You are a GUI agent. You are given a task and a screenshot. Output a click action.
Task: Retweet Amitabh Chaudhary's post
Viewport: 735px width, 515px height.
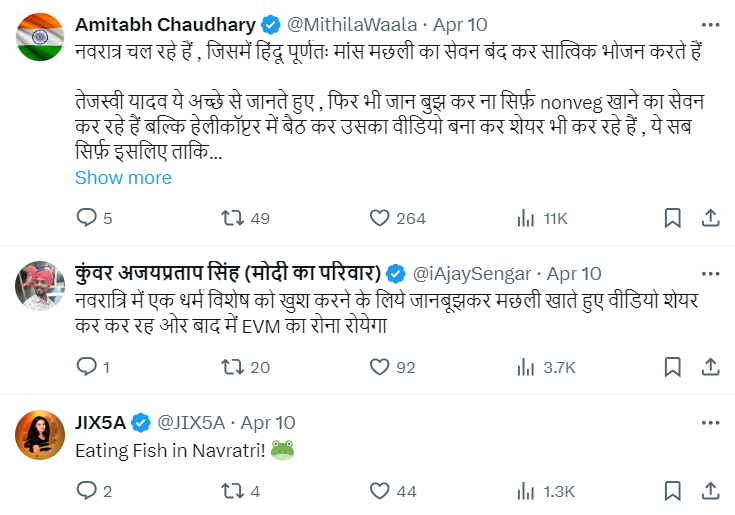coord(231,218)
